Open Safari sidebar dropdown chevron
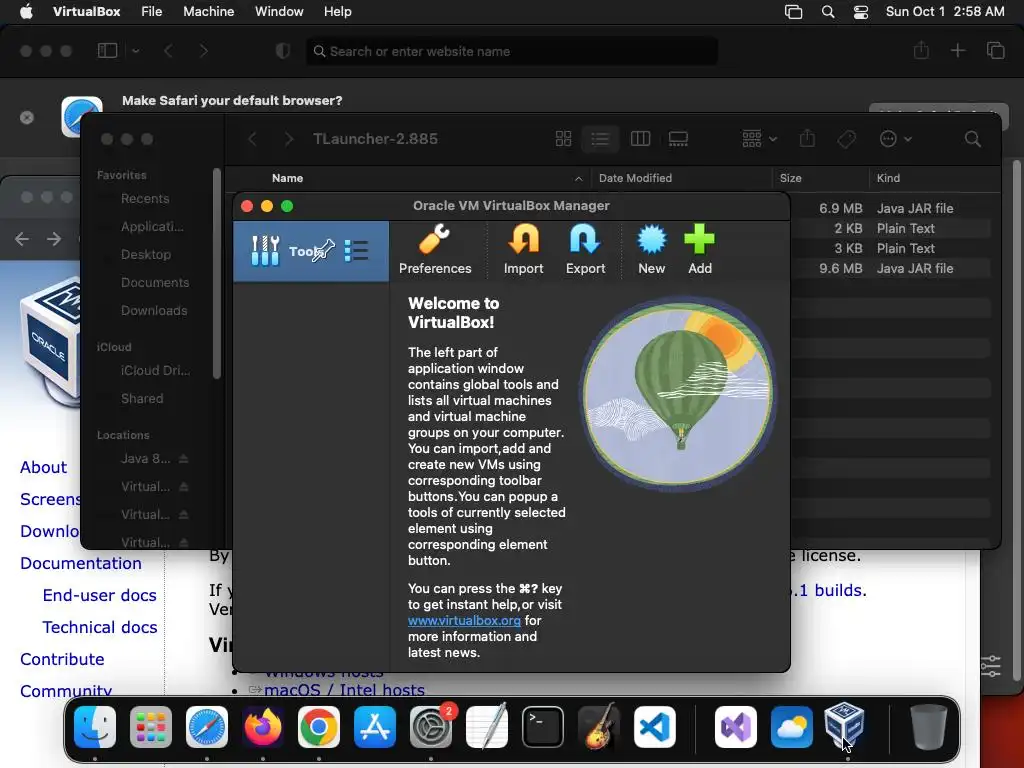The width and height of the screenshot is (1024, 768). (x=136, y=51)
